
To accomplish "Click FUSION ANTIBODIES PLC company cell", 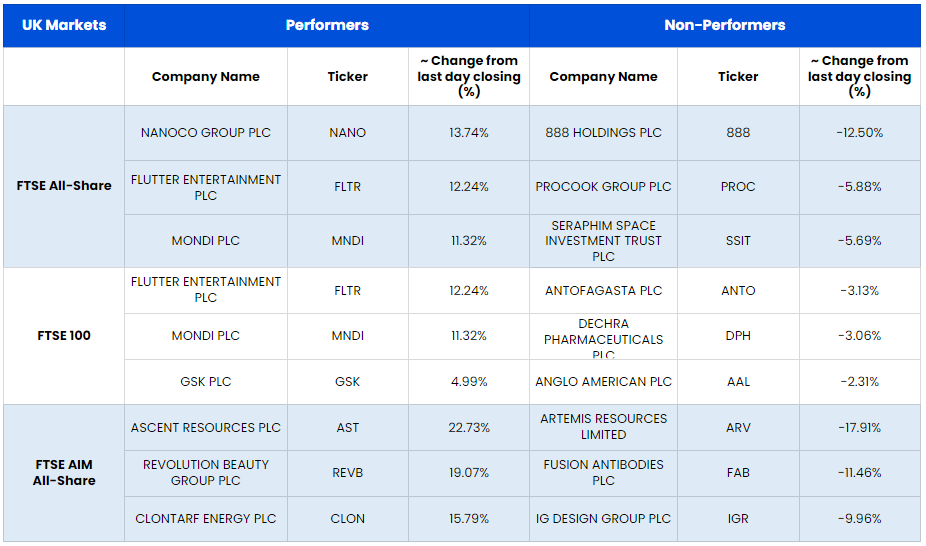I will point(603,473).
